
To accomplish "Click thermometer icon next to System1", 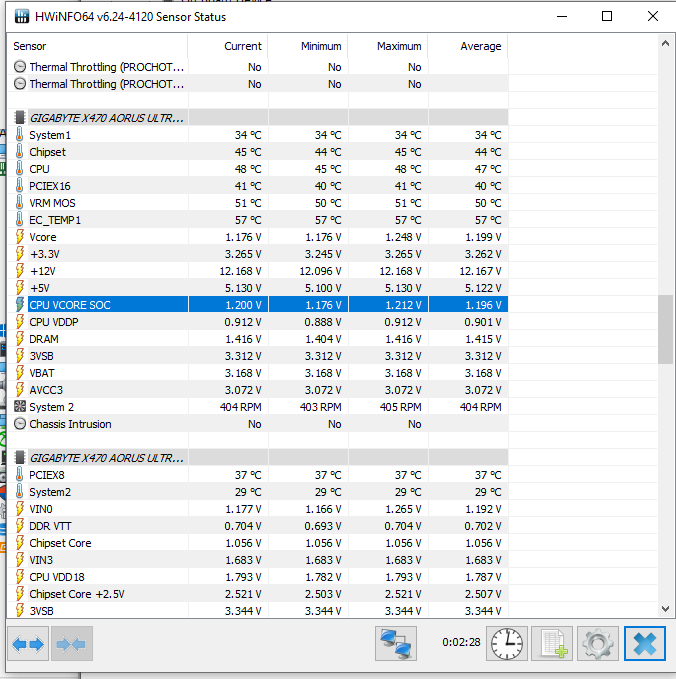I will tap(19, 135).
